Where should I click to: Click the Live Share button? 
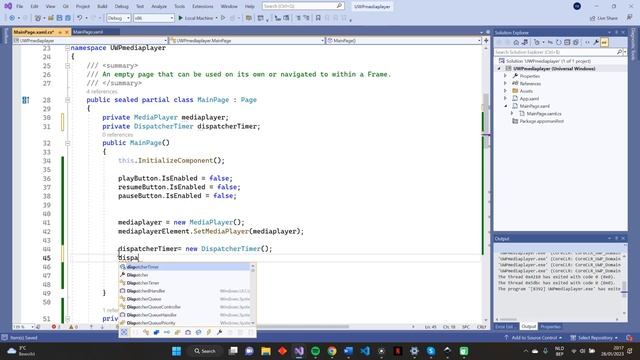(604, 18)
